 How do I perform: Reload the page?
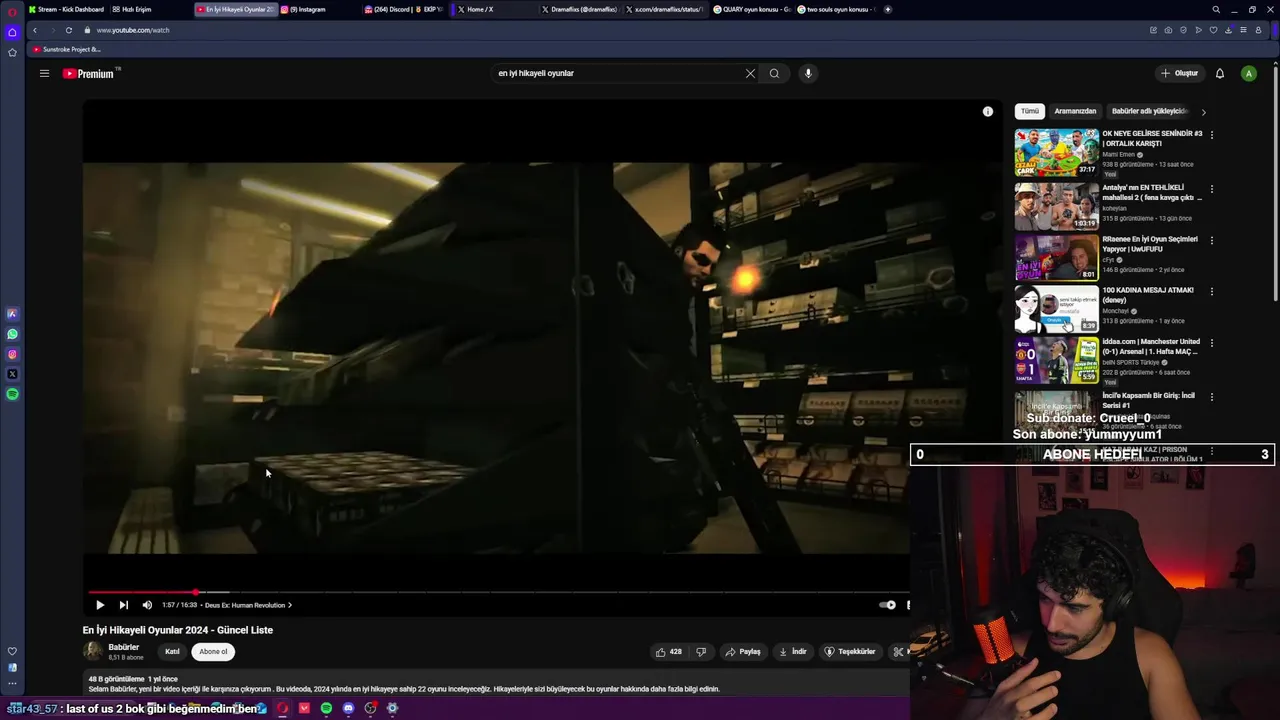[x=69, y=30]
